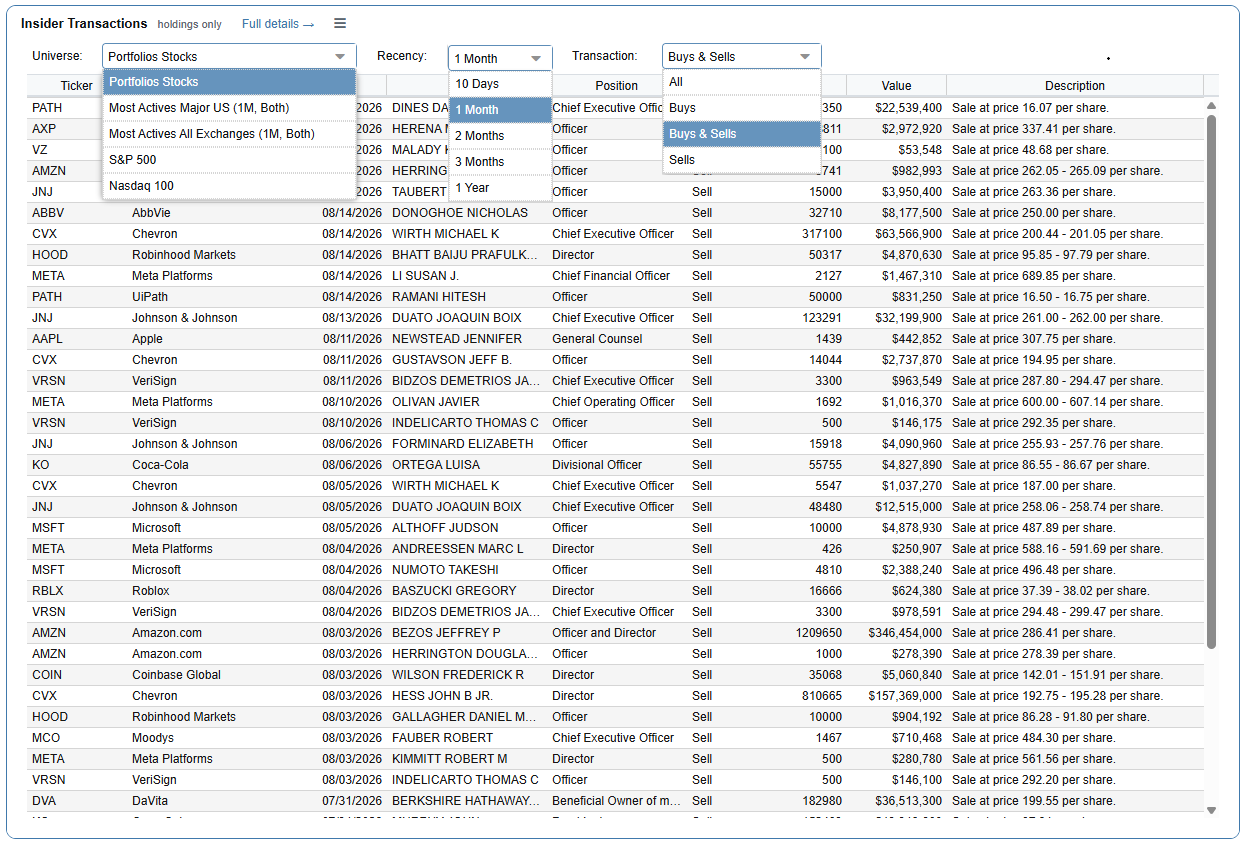Select Nasdaq 100 universe option
Screen dimensions: 1243x841
pyautogui.click(x=229, y=186)
